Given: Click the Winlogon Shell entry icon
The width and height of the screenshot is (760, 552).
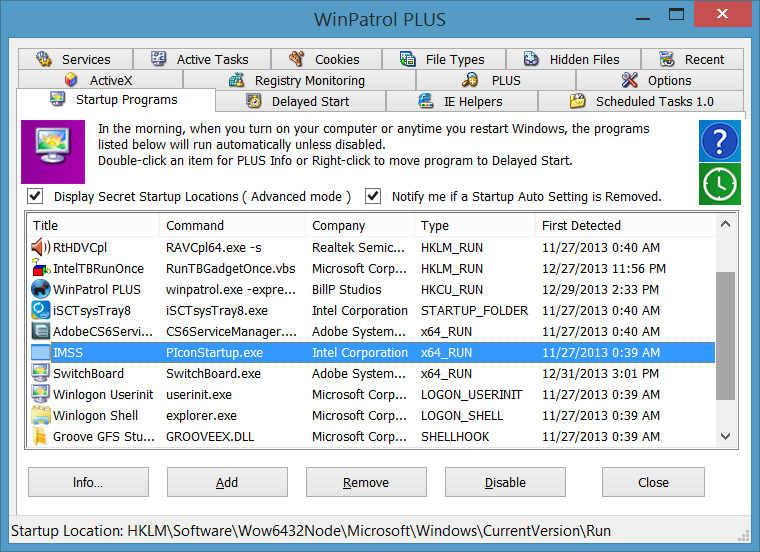Looking at the screenshot, I should [x=41, y=415].
